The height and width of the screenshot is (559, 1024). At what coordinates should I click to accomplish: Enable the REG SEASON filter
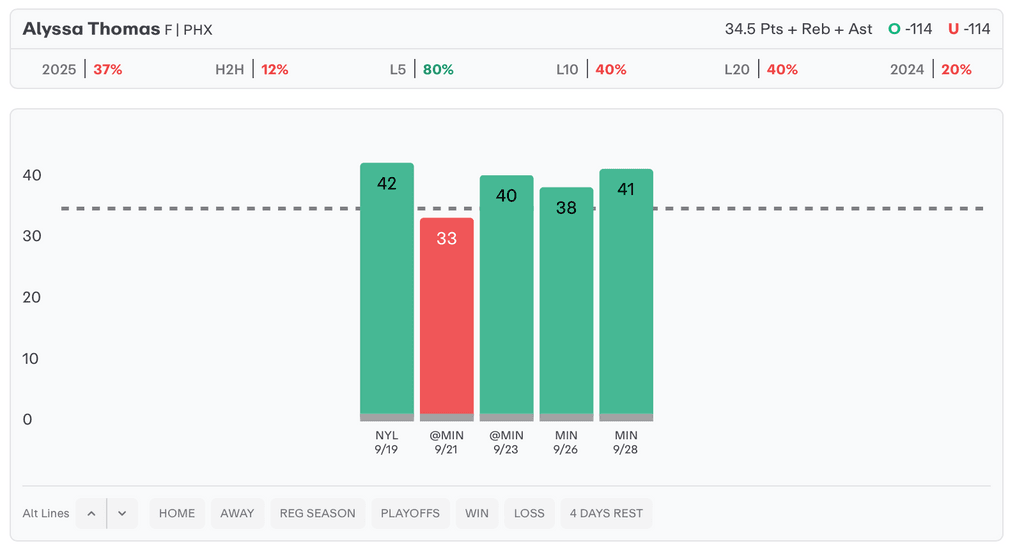point(318,514)
